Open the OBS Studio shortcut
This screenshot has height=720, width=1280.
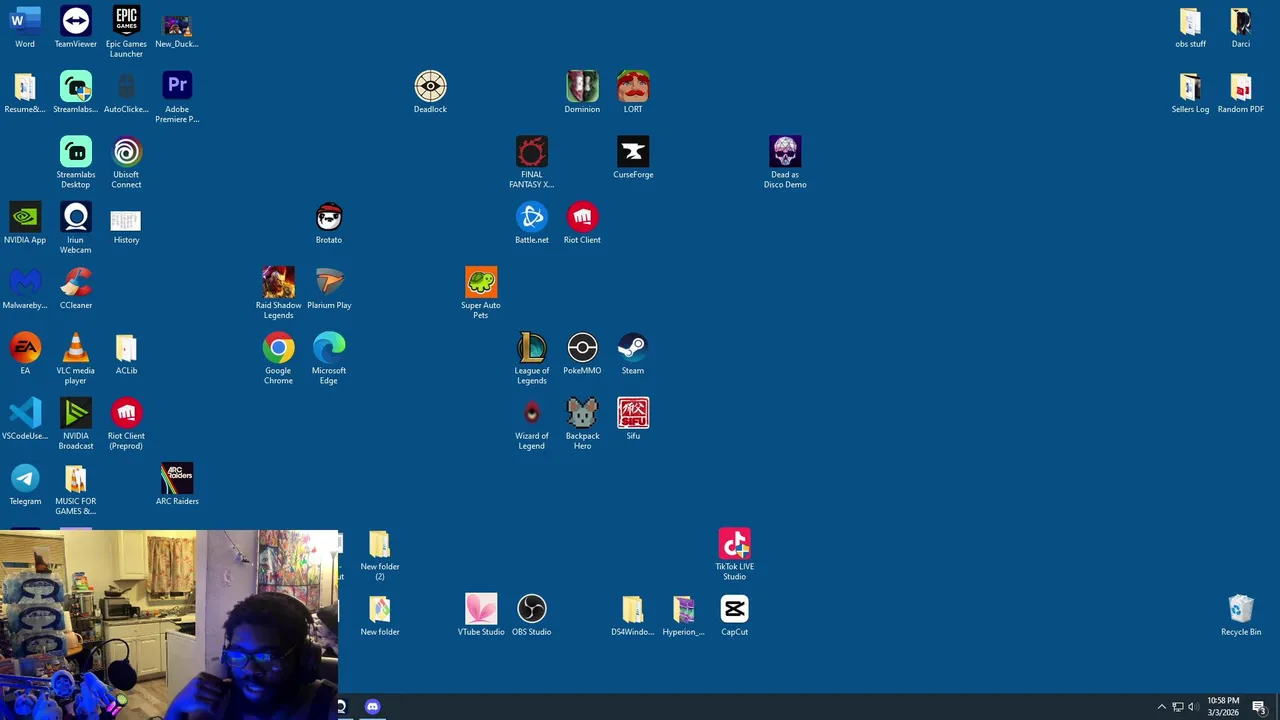point(531,609)
